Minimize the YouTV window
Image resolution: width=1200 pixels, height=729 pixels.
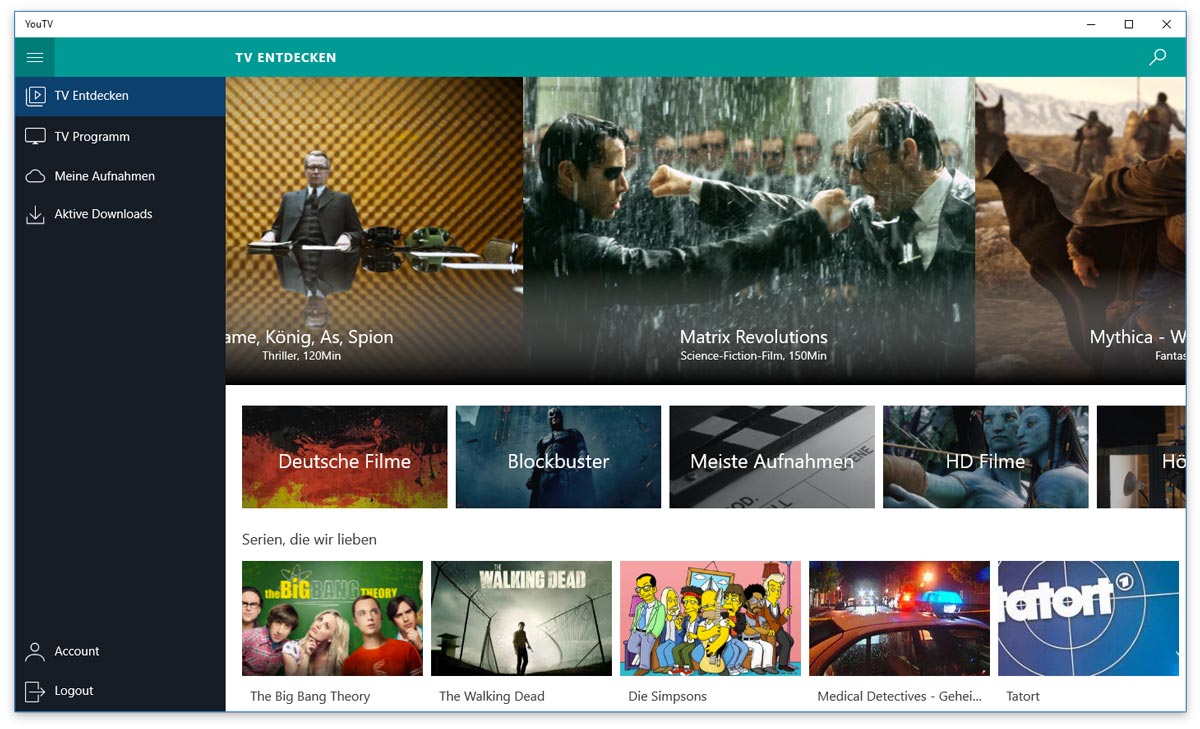[1091, 24]
